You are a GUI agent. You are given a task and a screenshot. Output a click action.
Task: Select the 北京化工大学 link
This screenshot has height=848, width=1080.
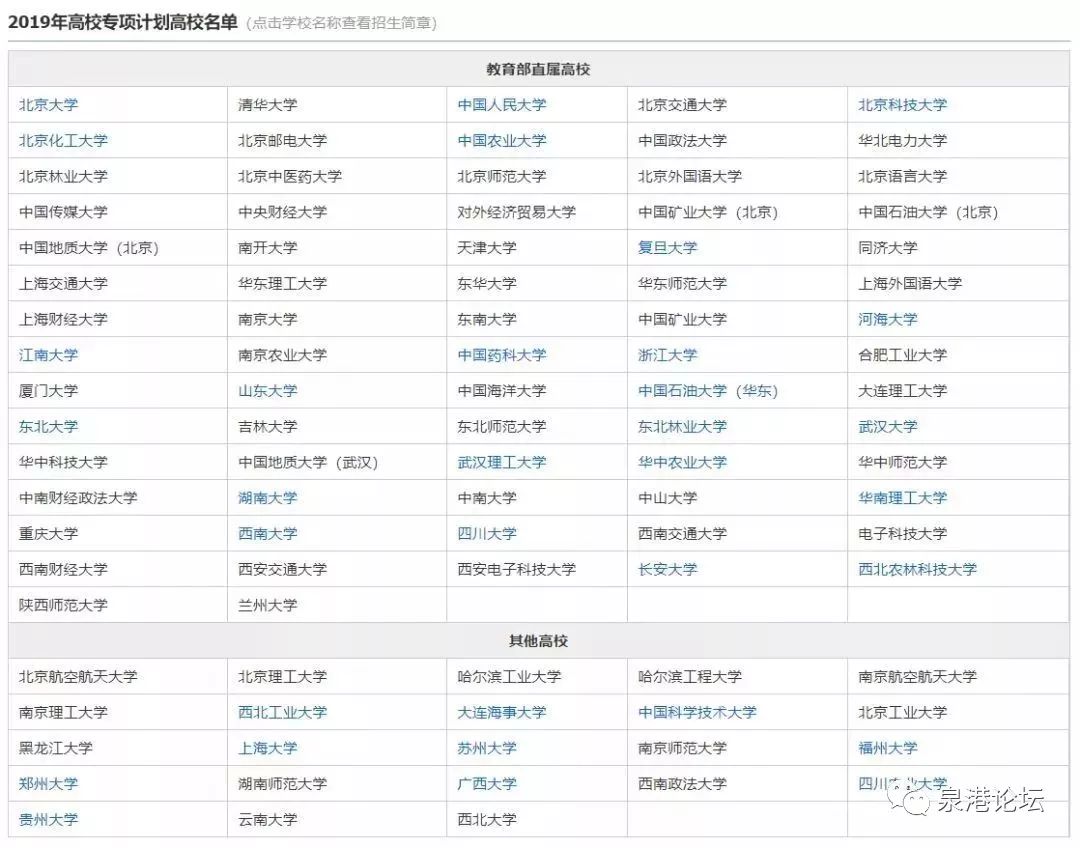pos(63,141)
